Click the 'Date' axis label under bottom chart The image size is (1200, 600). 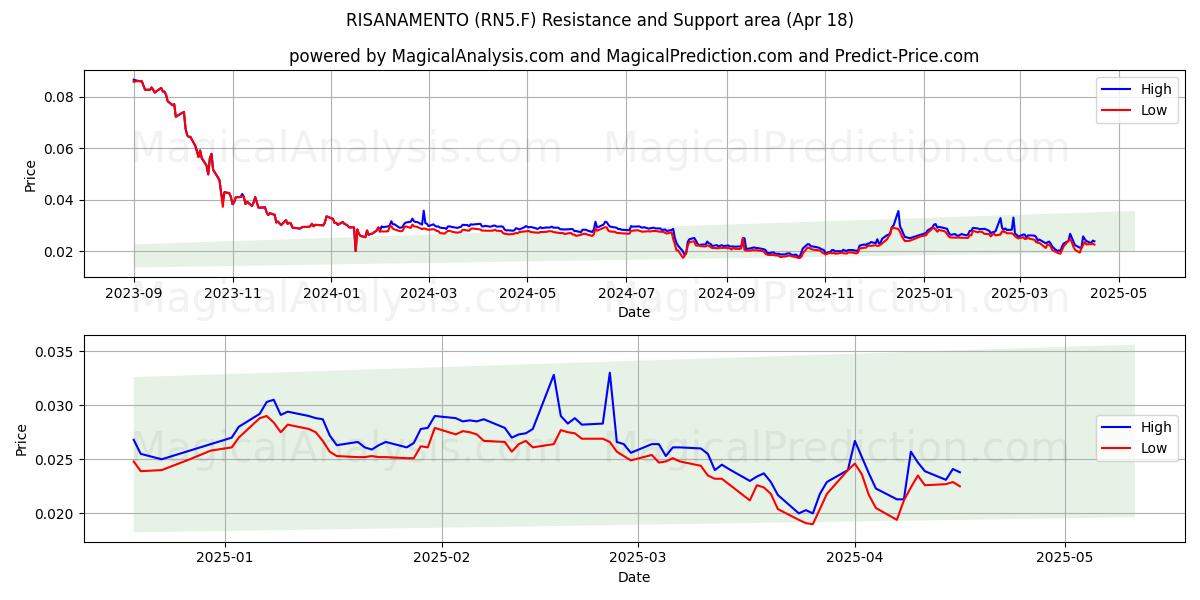click(x=634, y=577)
